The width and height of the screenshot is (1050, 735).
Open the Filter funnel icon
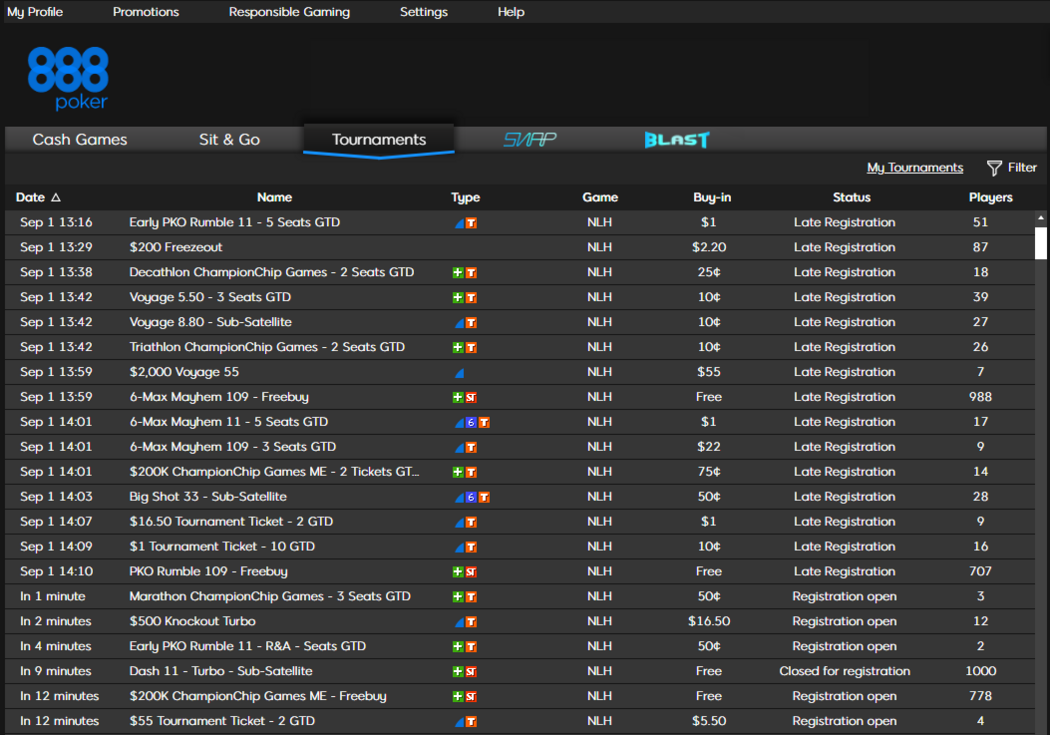[x=994, y=168]
